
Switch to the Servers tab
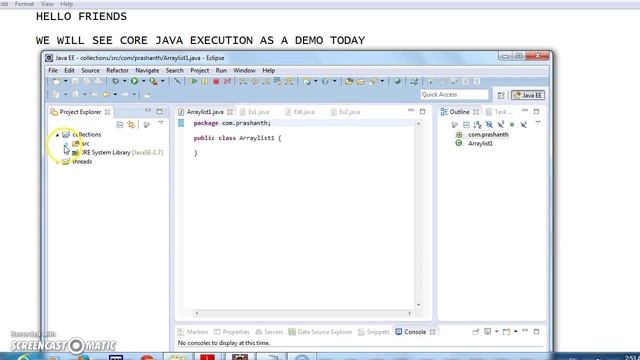coord(269,332)
